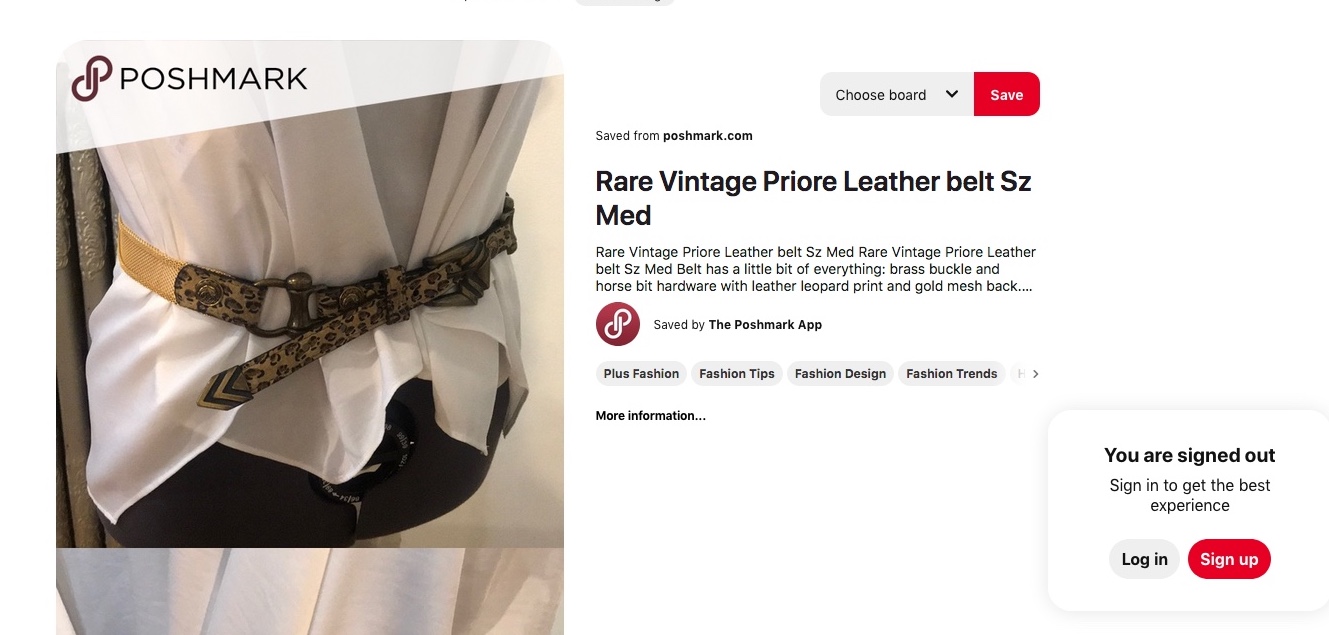Viewport: 1329px width, 635px height.
Task: Select the Plus Fashion tag
Action: tap(641, 374)
